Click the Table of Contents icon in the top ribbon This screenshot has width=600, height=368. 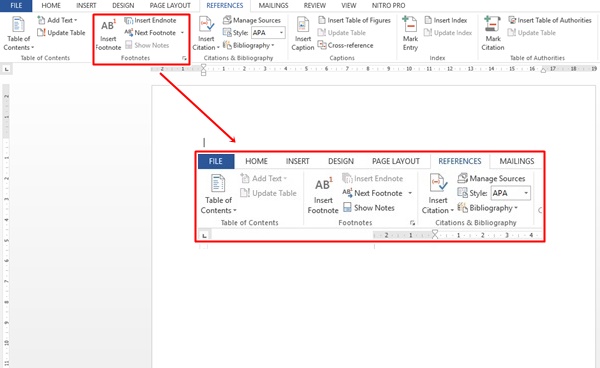18,24
